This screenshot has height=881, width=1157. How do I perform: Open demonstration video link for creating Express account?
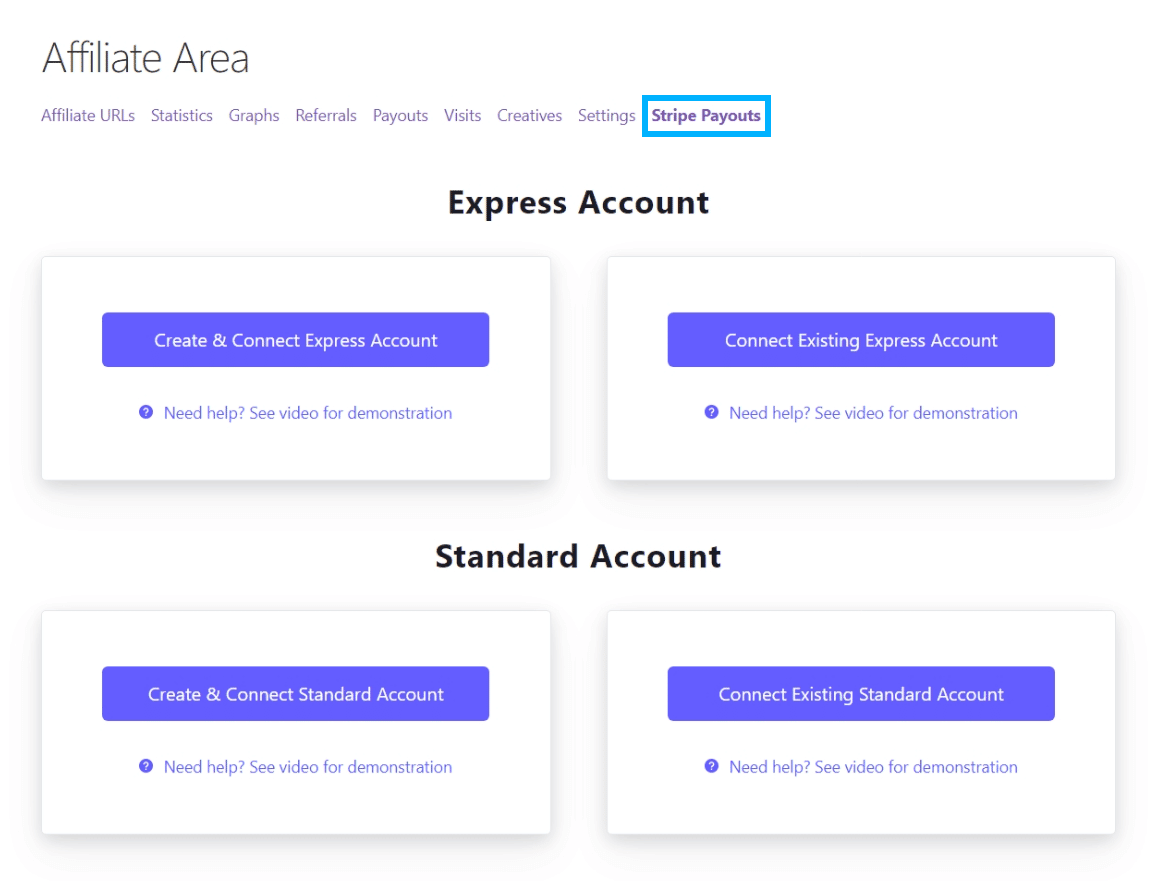pos(308,412)
